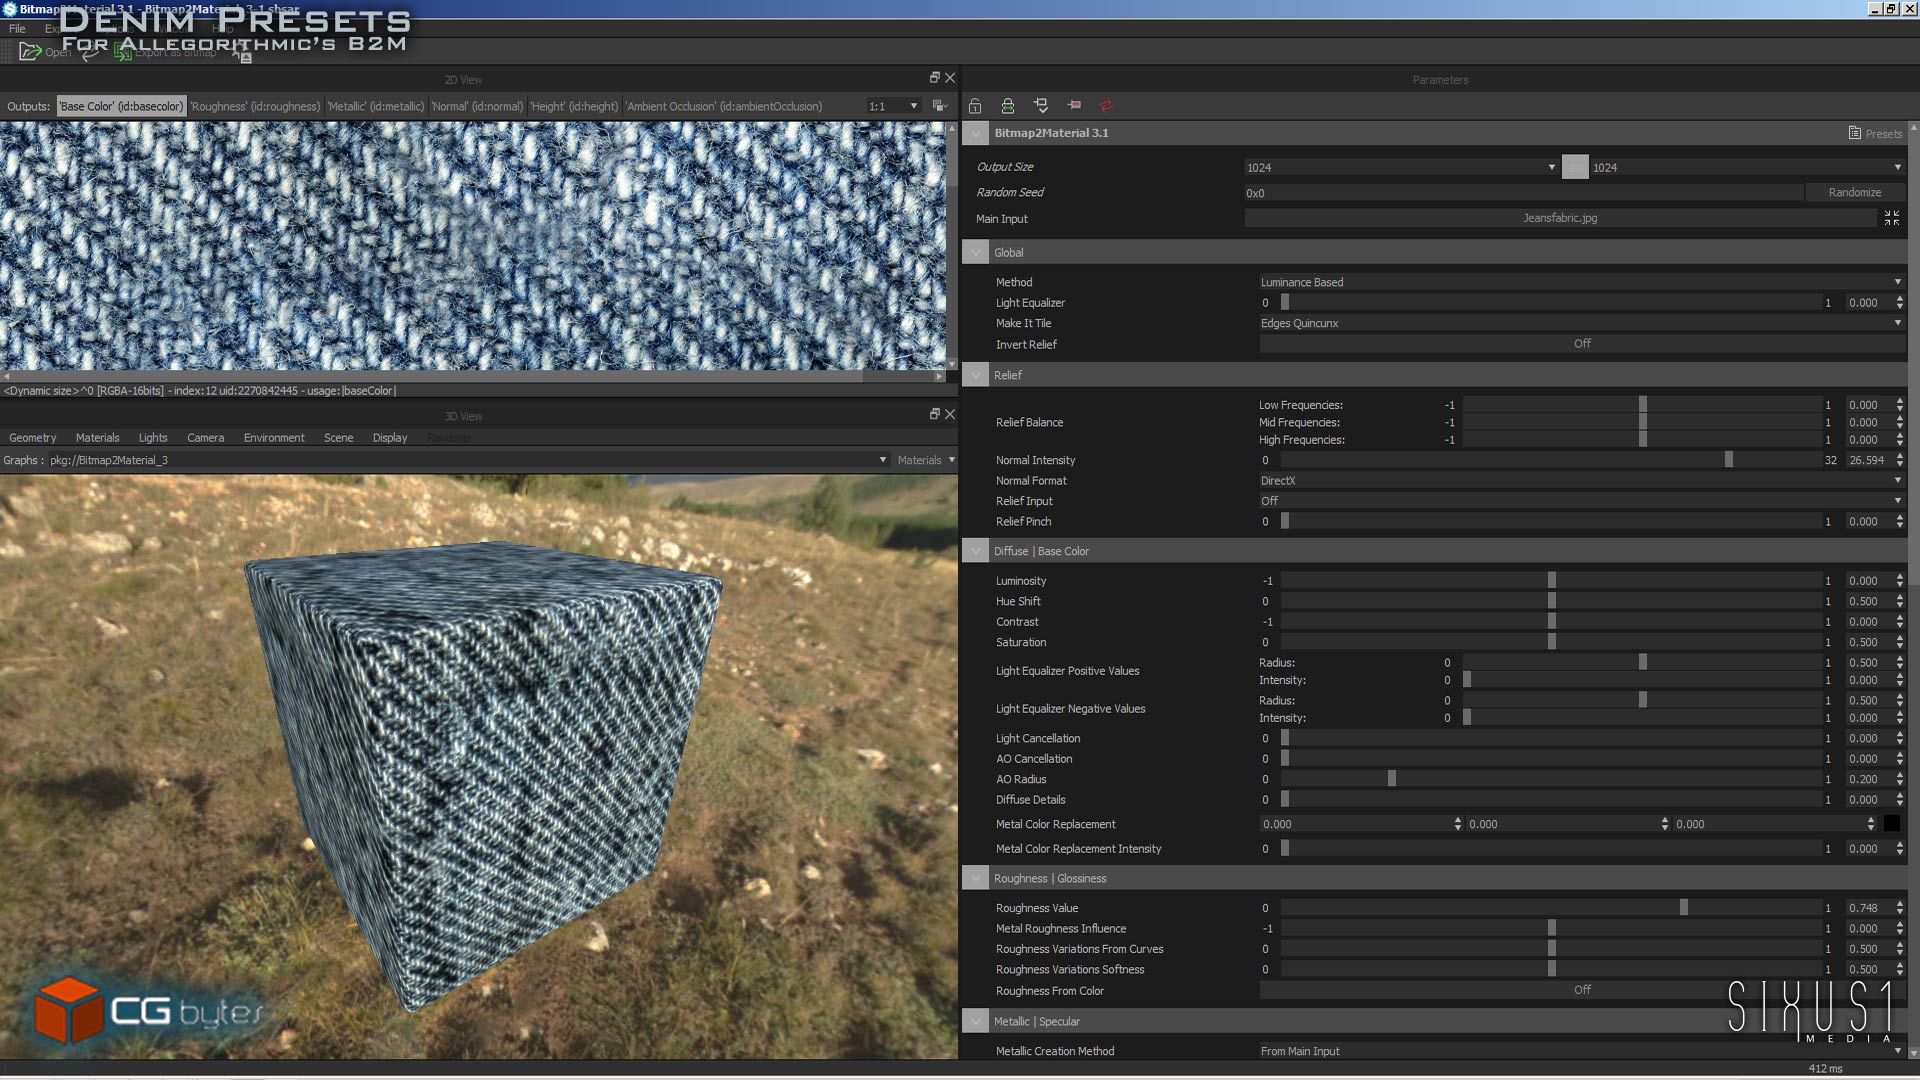
Task: Open the Materials dropdown in 3D View
Action: tap(926, 460)
